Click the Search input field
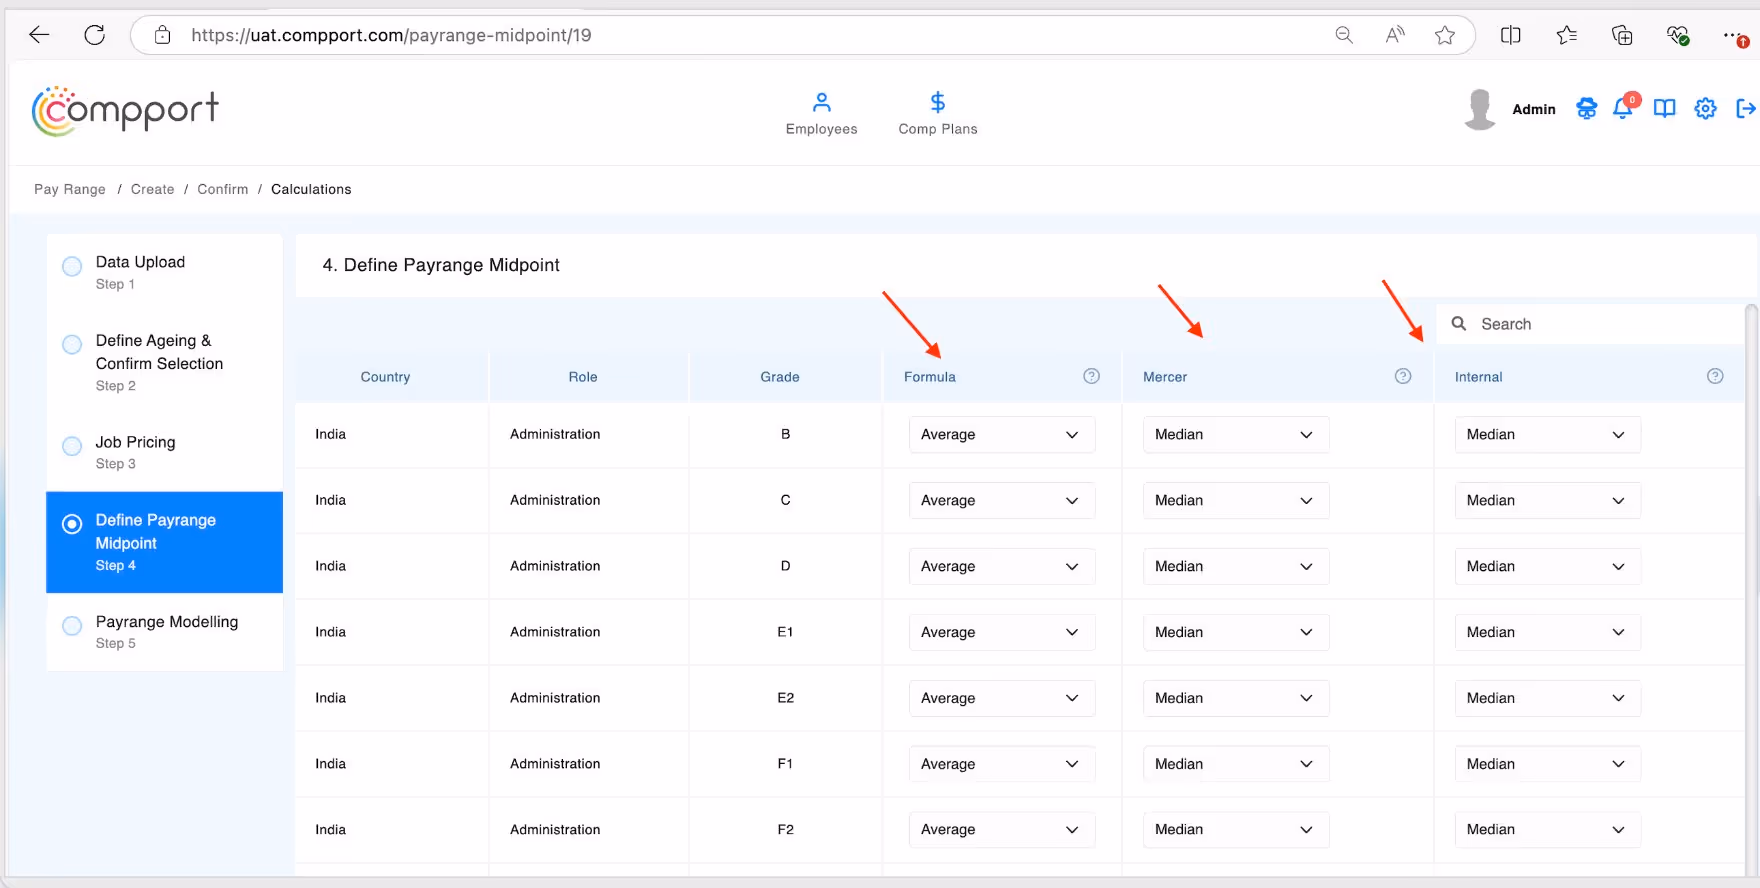 tap(1590, 324)
